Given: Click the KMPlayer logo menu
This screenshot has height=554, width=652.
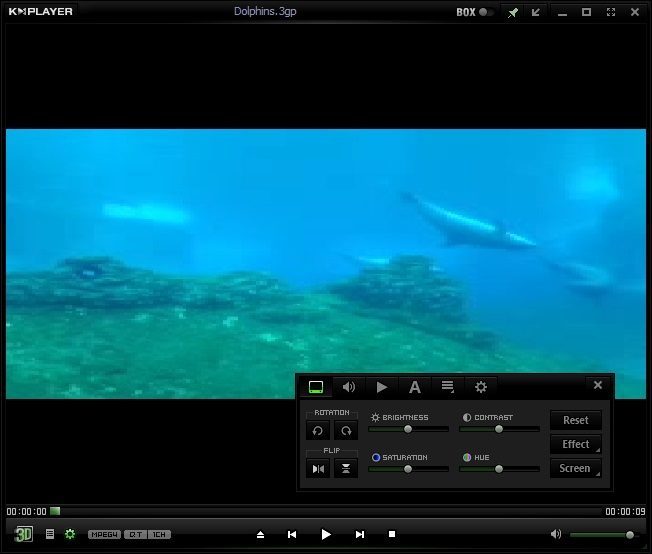Looking at the screenshot, I should (x=41, y=12).
